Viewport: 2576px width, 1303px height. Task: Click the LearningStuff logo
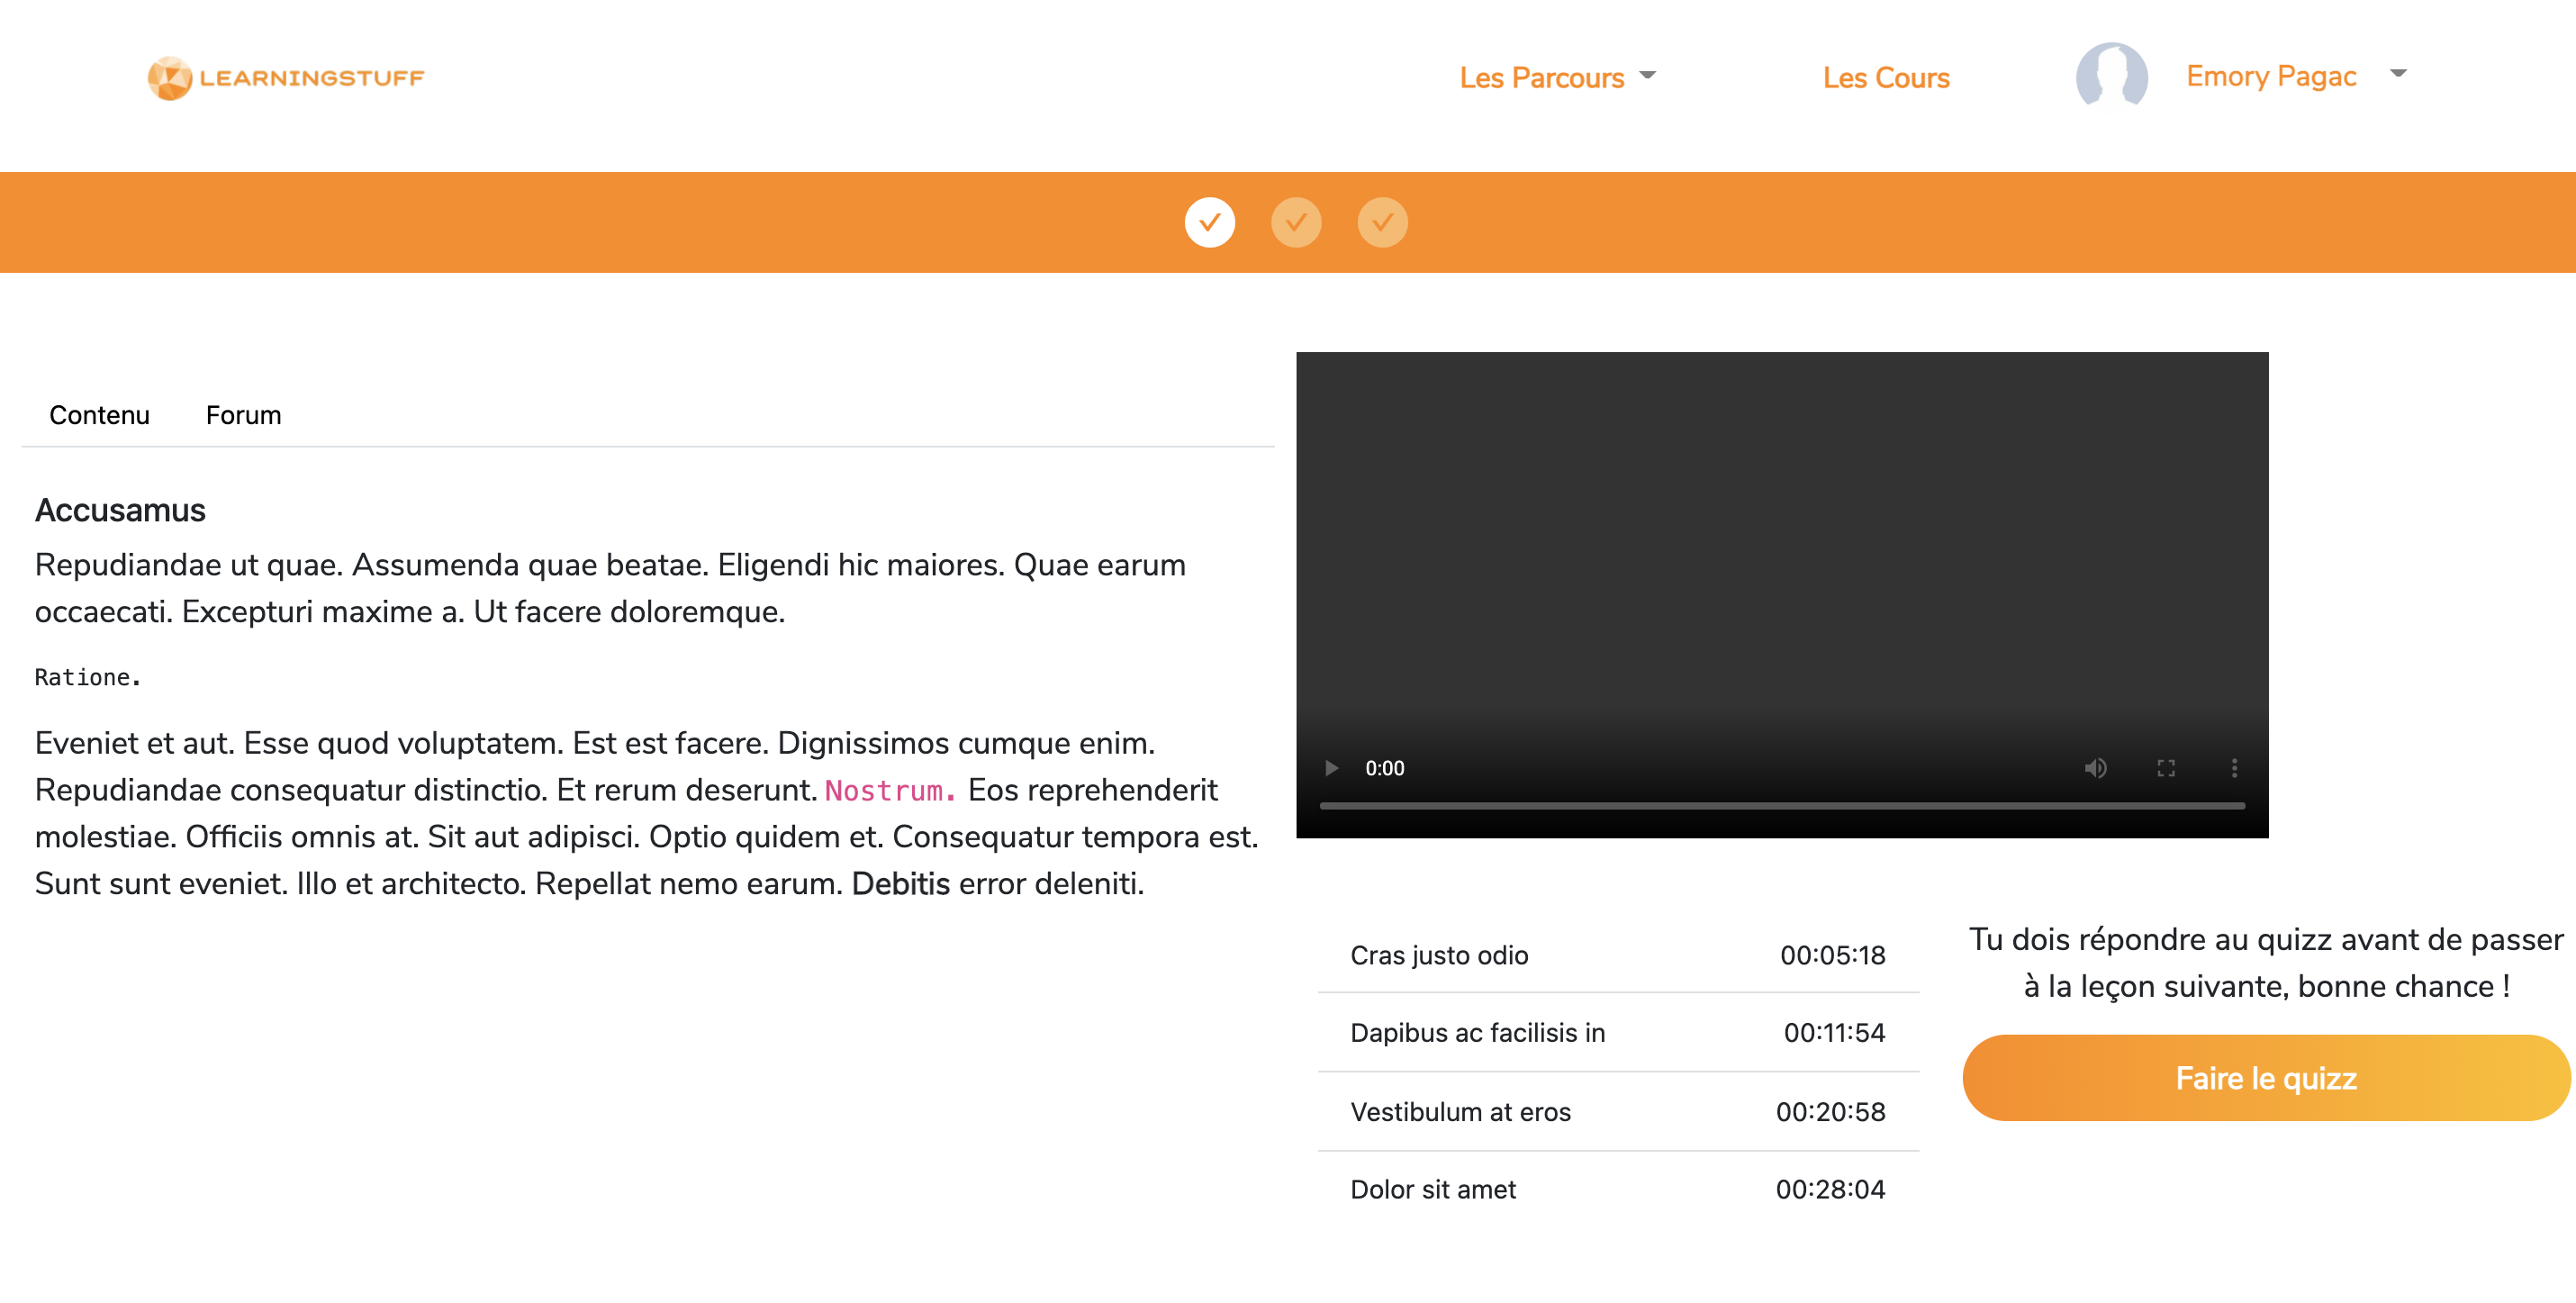[x=286, y=78]
